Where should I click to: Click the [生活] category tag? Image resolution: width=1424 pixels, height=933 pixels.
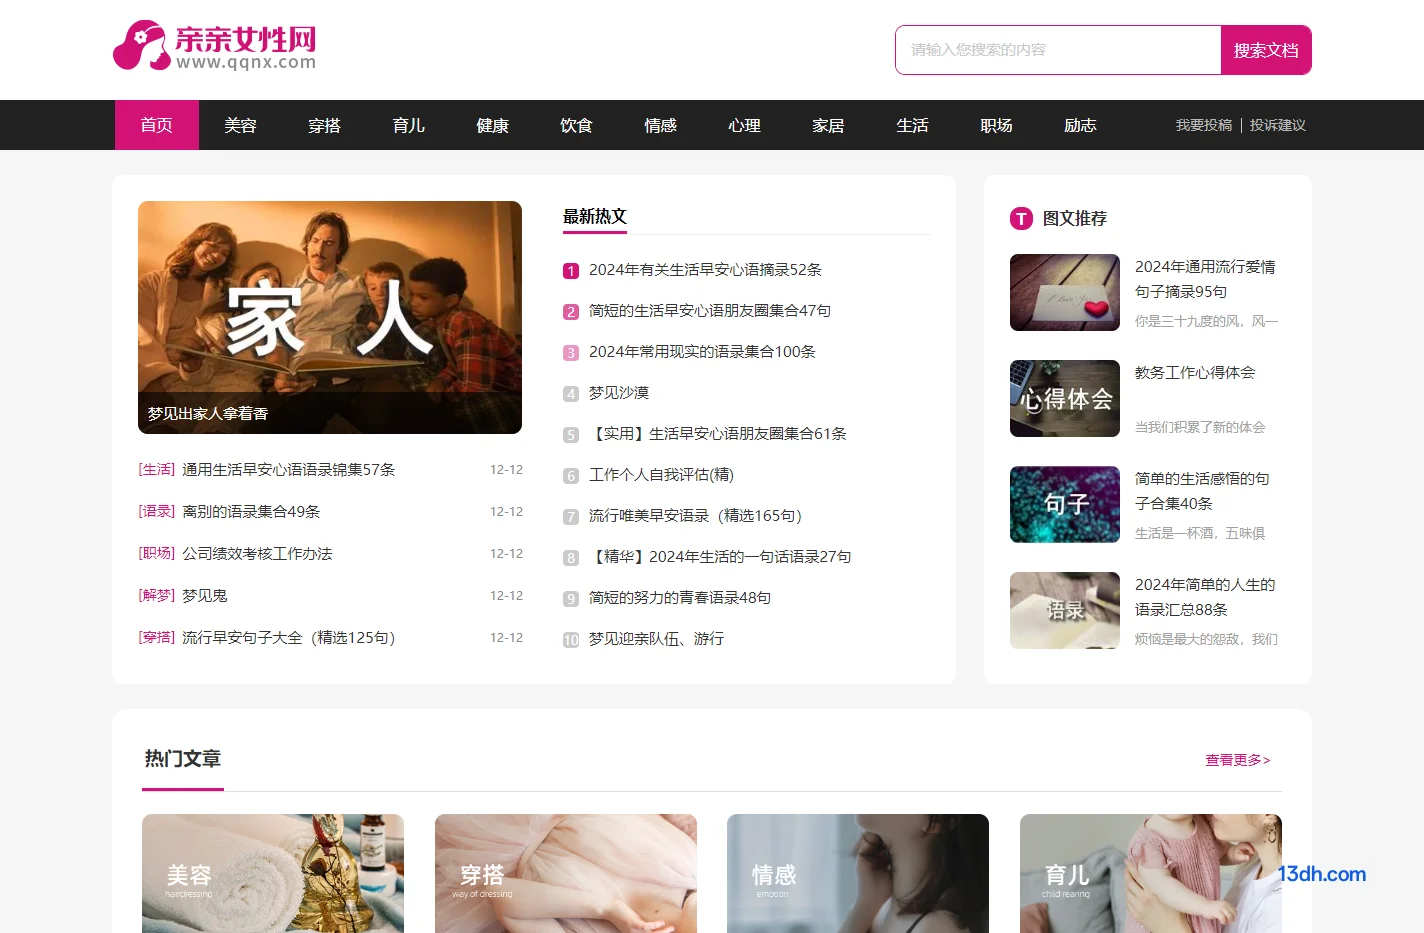pos(157,470)
